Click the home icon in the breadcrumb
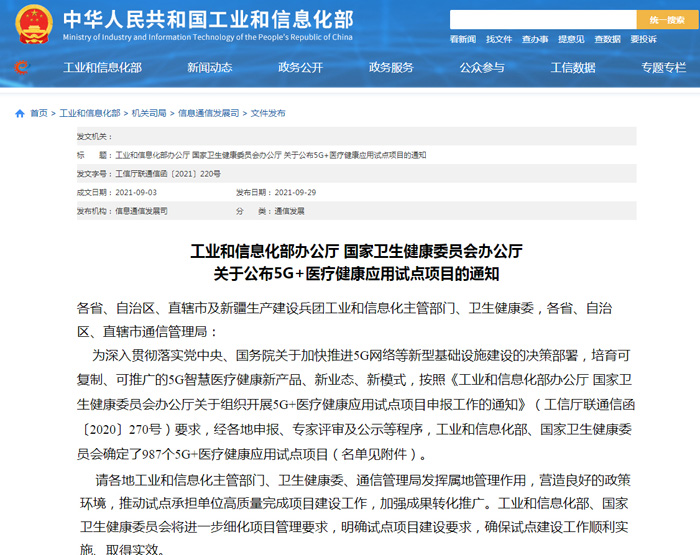The width and height of the screenshot is (700, 555). click(20, 113)
